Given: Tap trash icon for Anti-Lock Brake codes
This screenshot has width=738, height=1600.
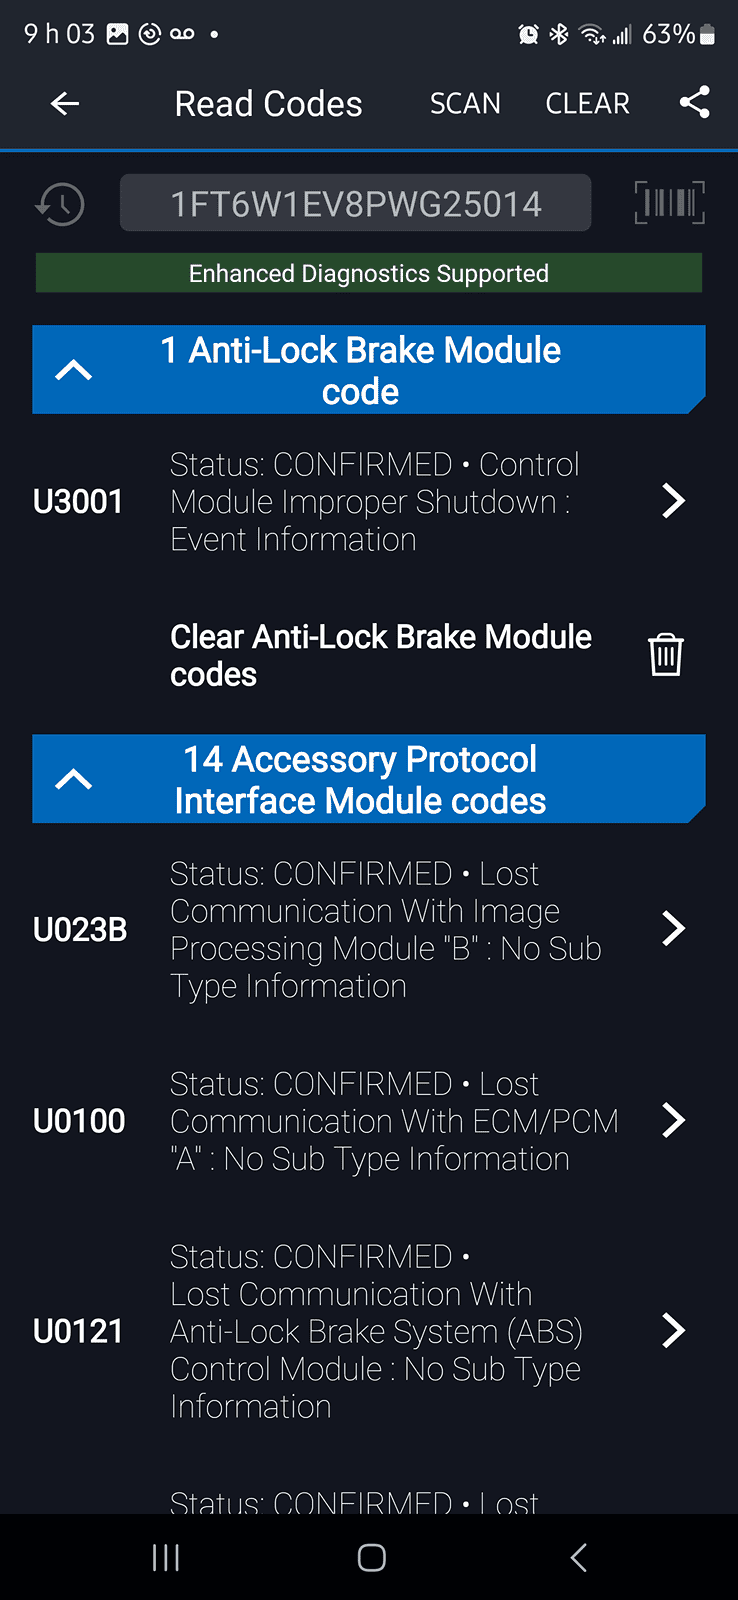Looking at the screenshot, I should point(666,655).
